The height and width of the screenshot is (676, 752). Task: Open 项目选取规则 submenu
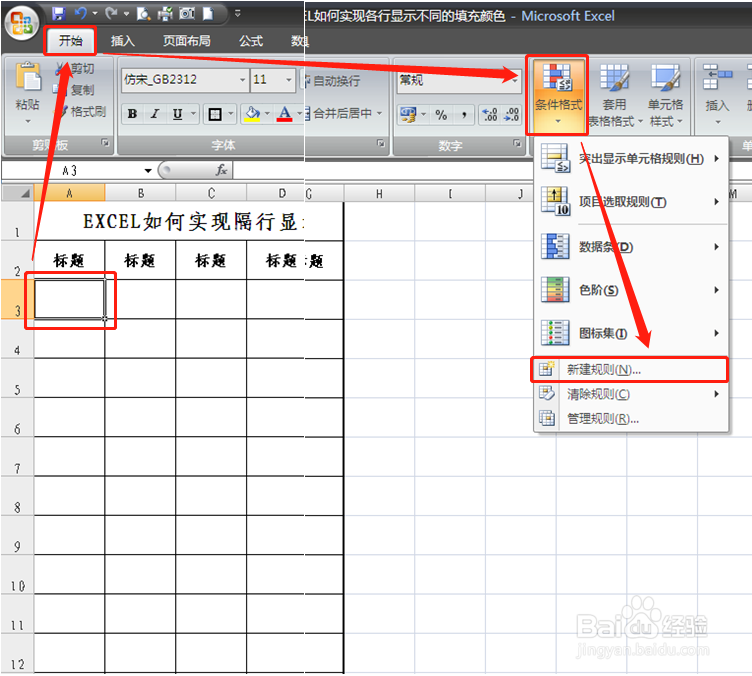point(631,202)
